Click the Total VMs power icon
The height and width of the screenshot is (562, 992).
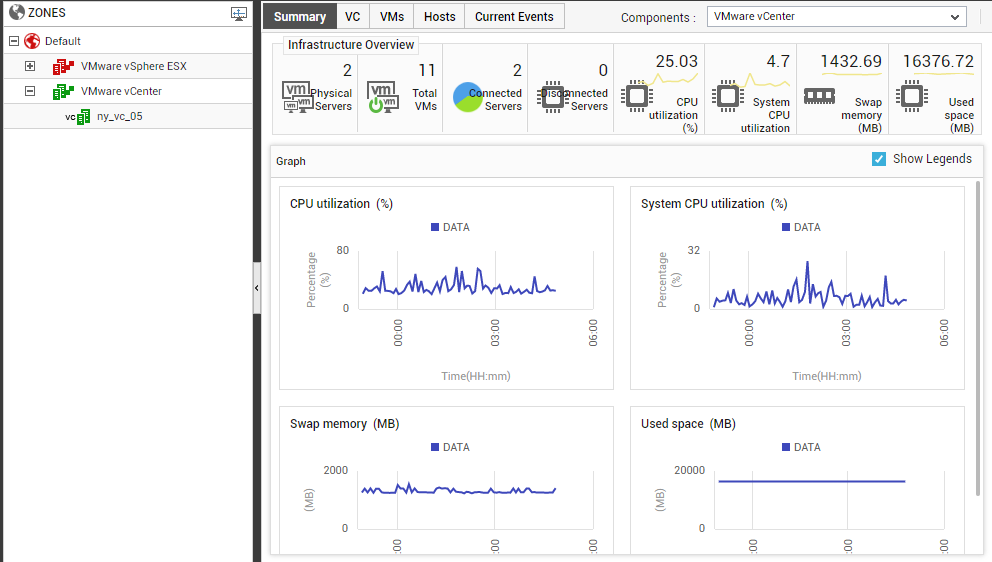[x=383, y=97]
